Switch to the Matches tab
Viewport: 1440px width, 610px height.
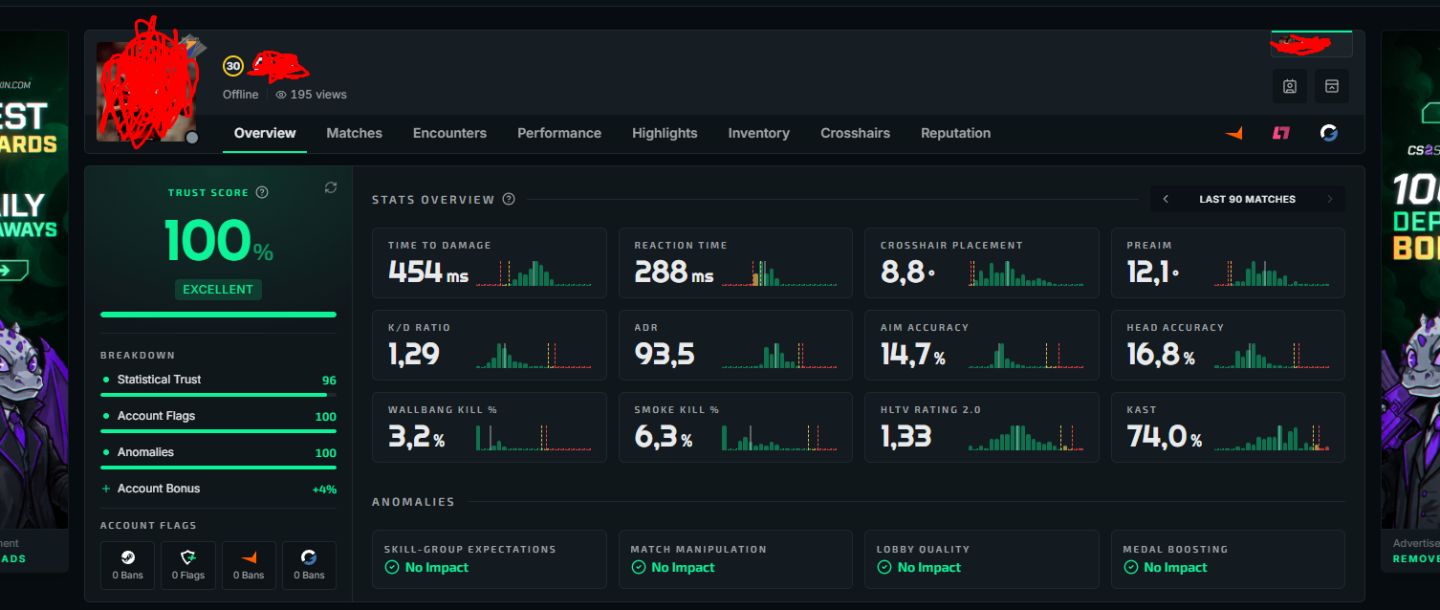click(x=354, y=133)
